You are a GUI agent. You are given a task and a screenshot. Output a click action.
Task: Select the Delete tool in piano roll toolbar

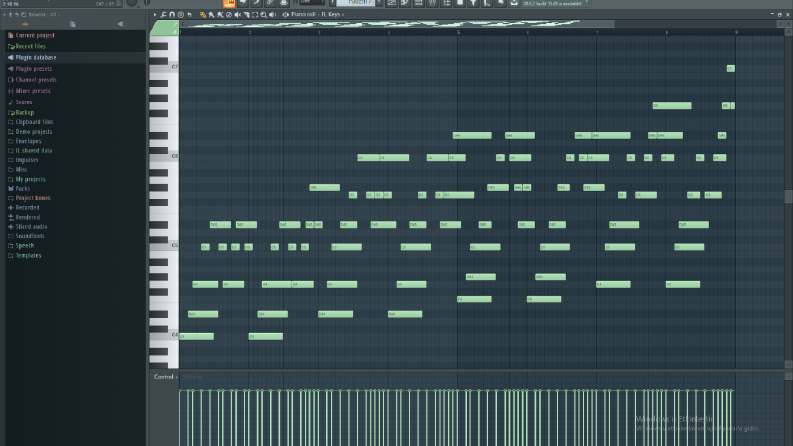coord(229,15)
